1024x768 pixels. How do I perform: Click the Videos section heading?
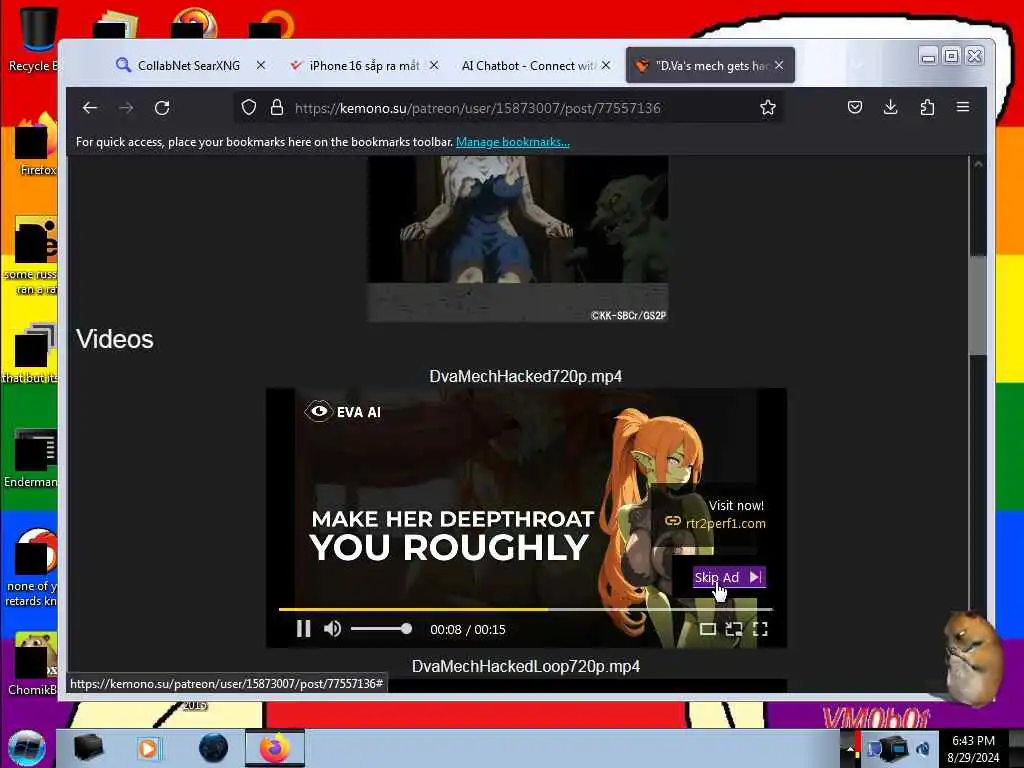coord(115,339)
